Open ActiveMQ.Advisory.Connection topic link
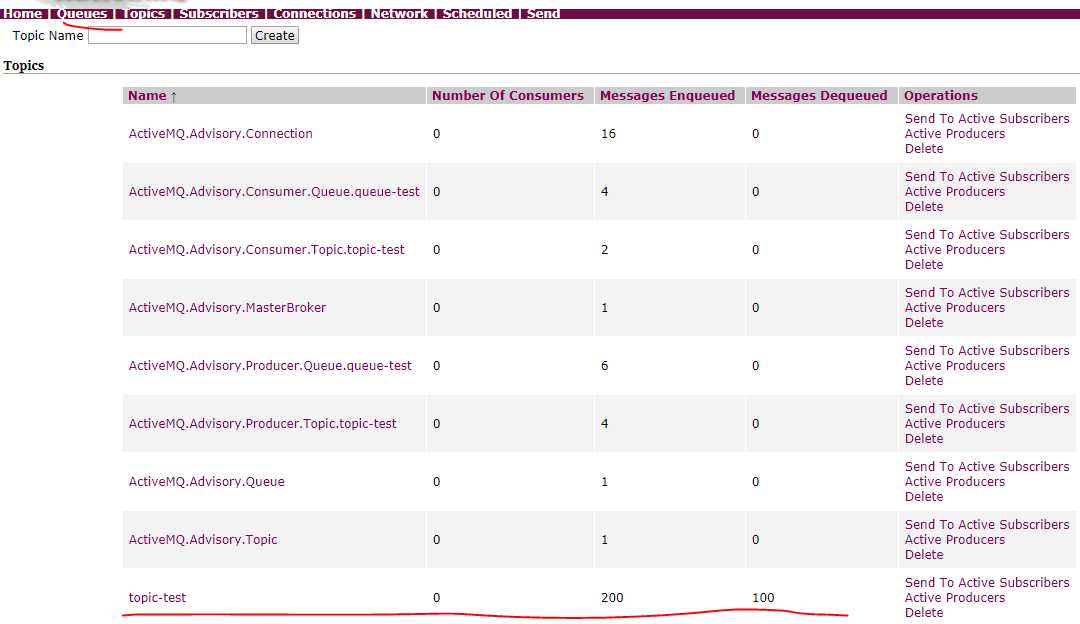The image size is (1080, 624). 220,134
